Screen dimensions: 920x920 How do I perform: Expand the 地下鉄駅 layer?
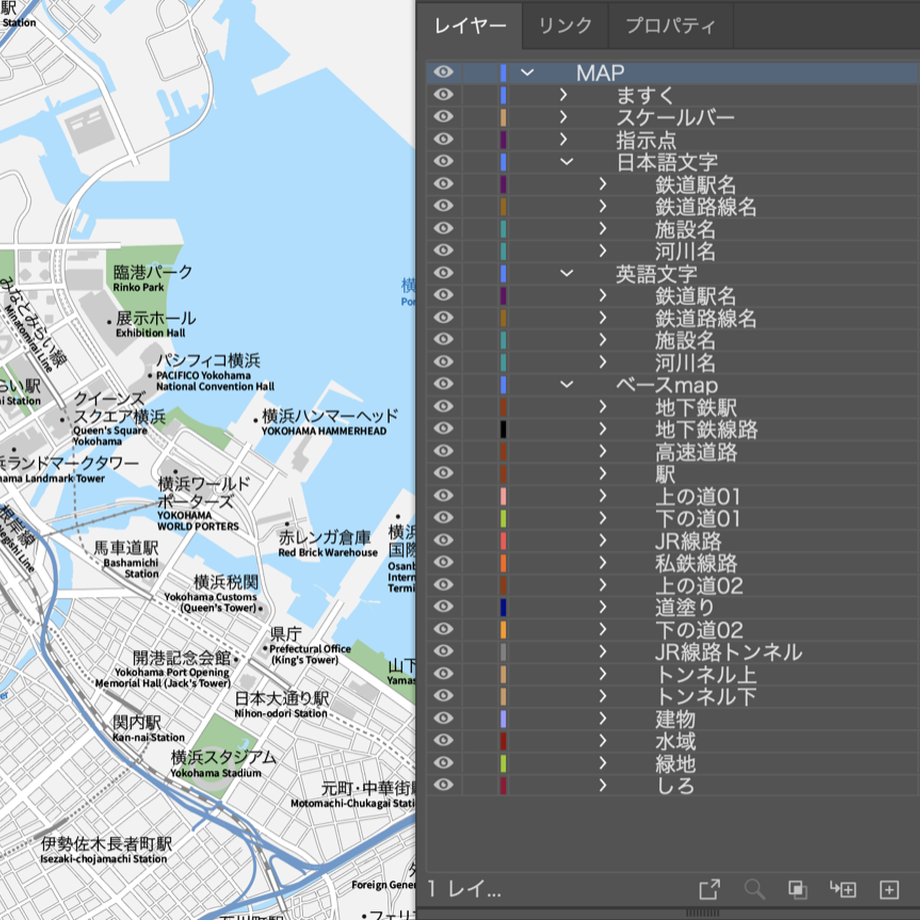(x=603, y=407)
